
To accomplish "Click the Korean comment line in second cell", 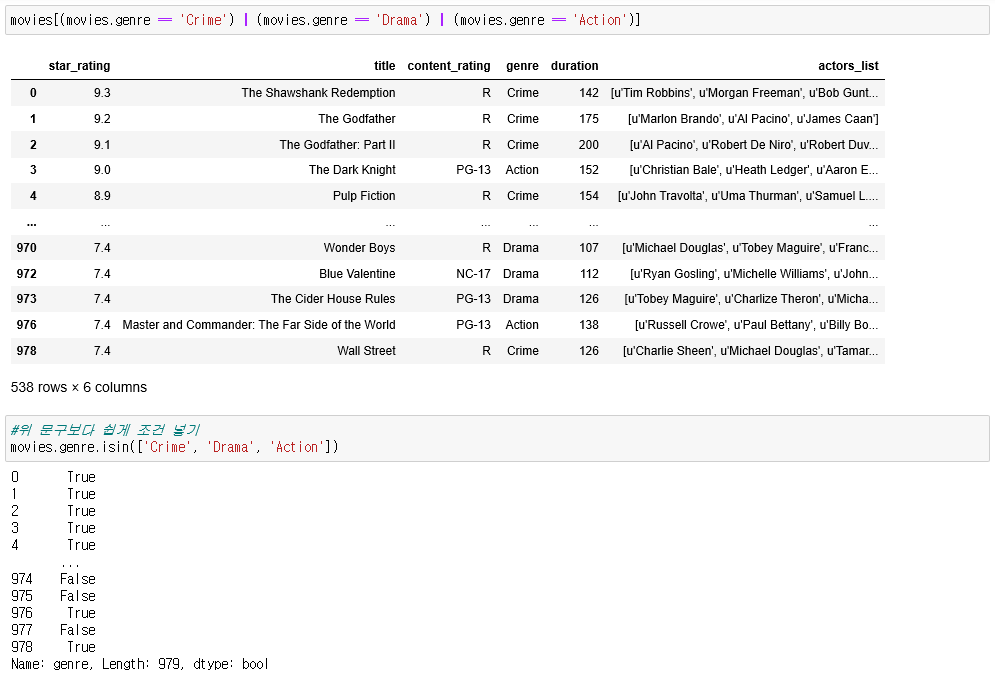I will pyautogui.click(x=105, y=430).
